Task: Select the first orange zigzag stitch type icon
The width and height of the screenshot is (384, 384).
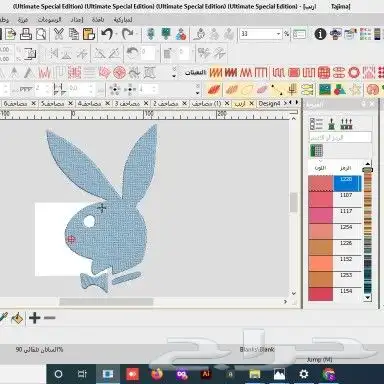Action: point(215,72)
